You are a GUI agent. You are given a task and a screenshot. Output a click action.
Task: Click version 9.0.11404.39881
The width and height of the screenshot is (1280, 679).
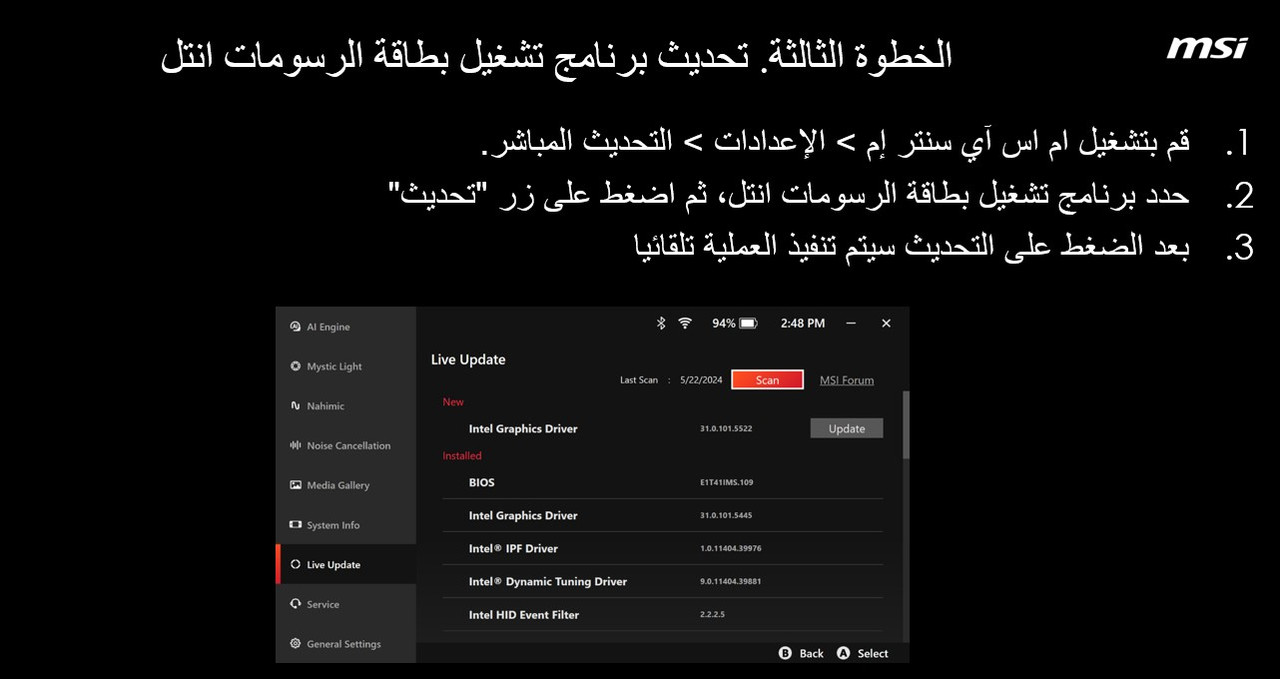[x=731, y=581]
